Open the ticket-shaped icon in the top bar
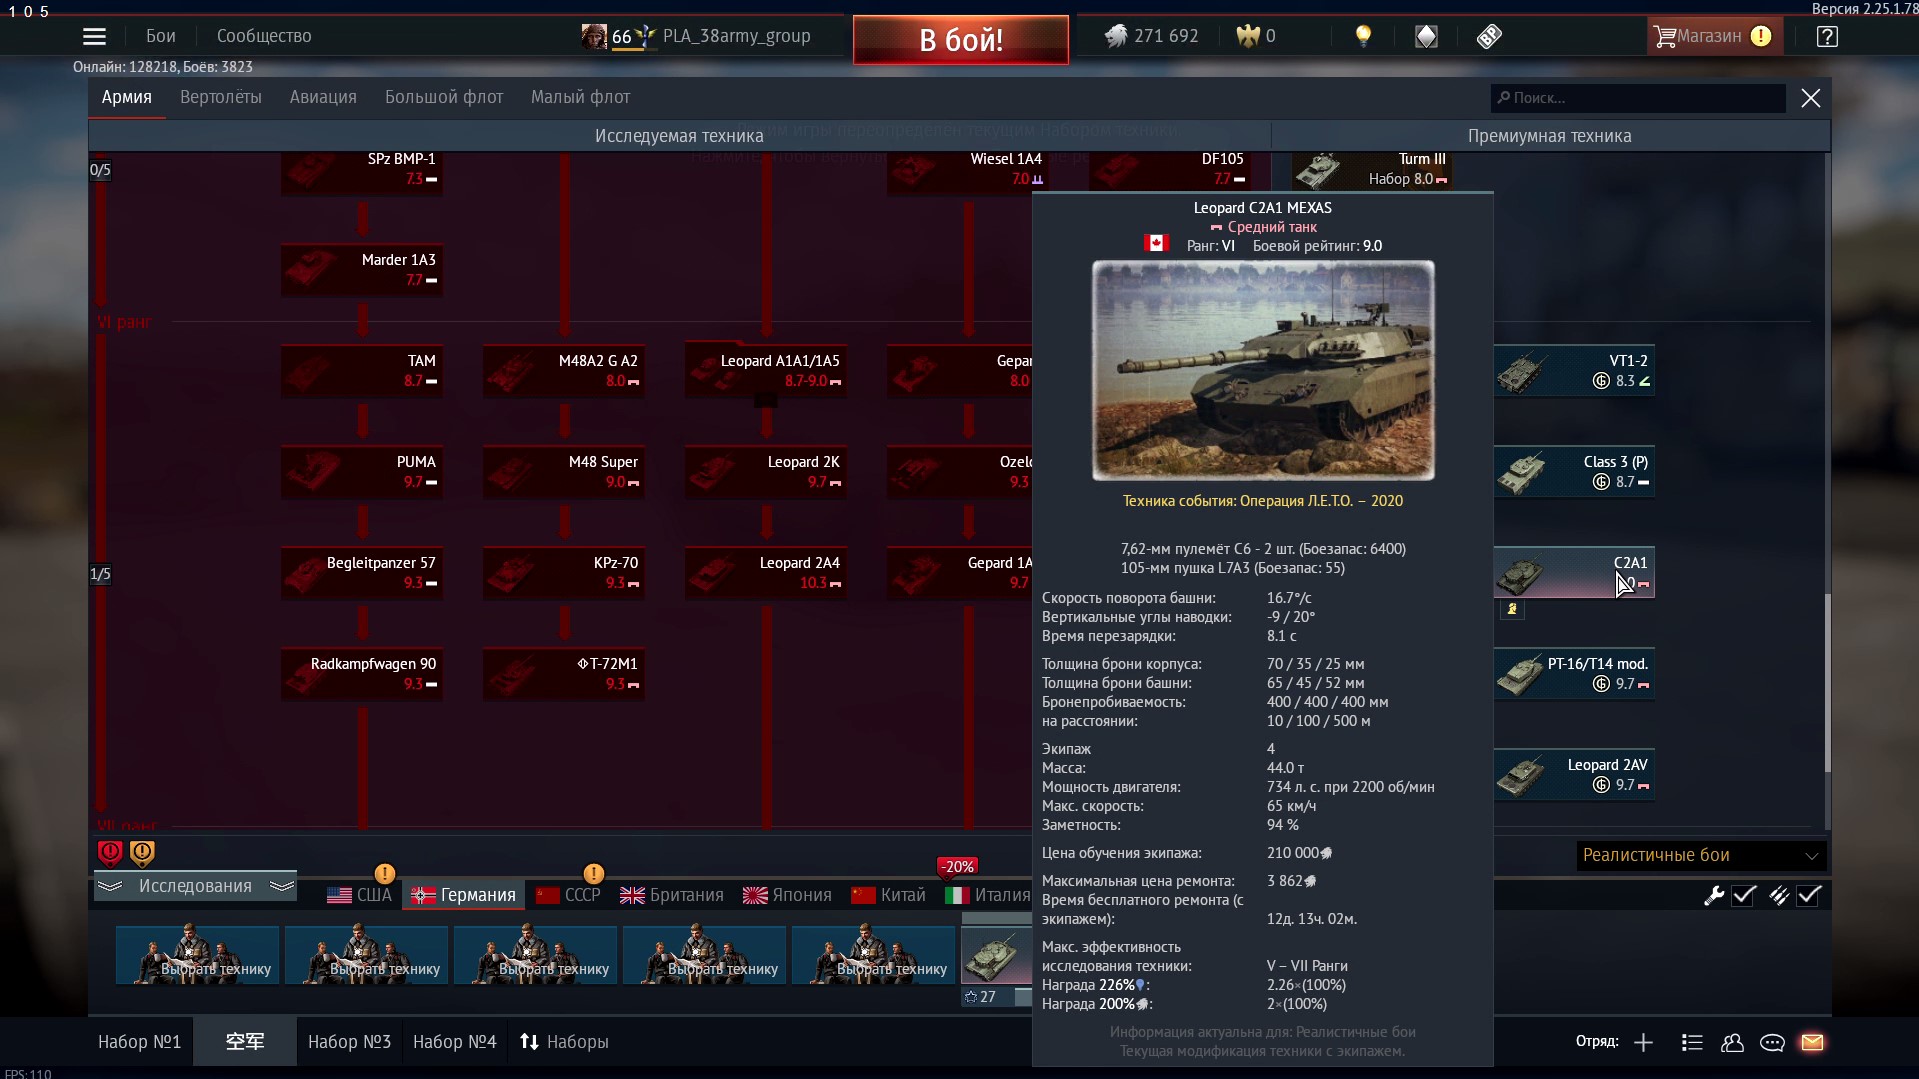 1489,36
